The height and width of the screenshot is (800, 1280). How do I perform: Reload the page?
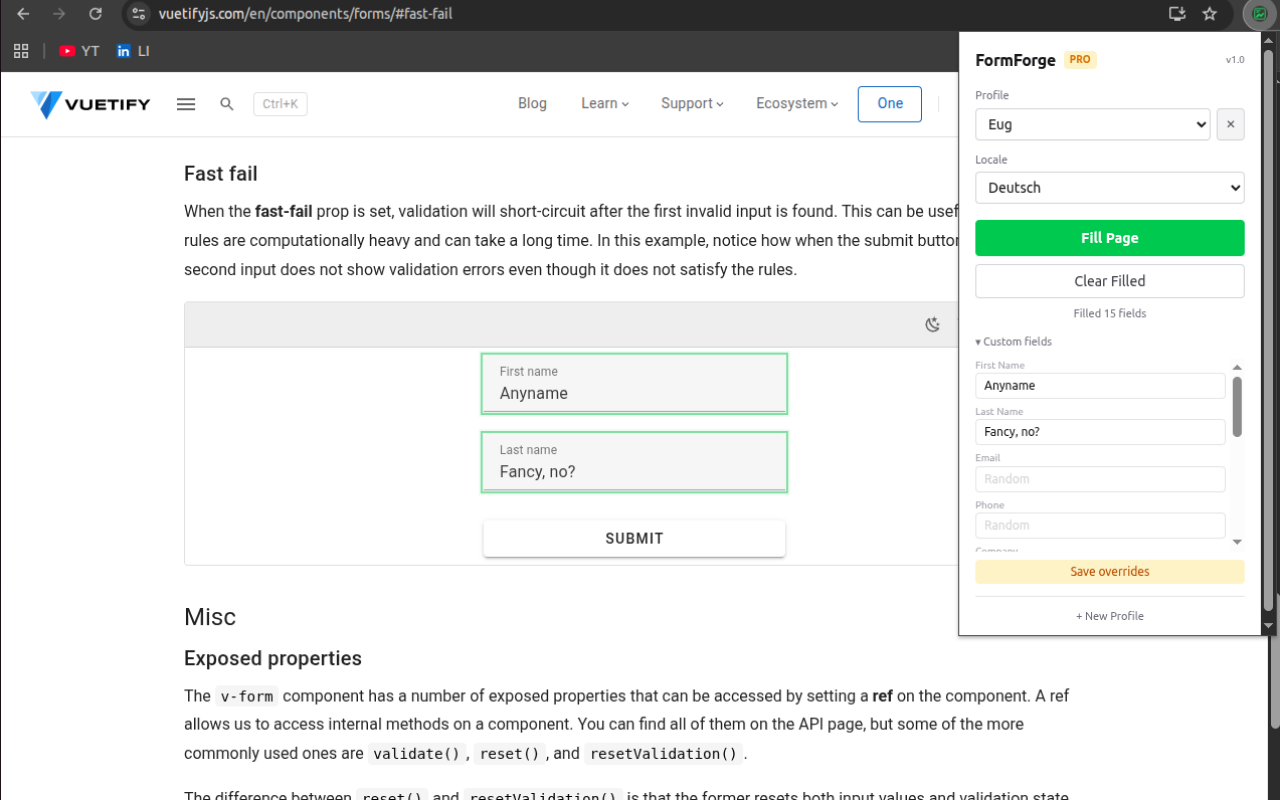click(x=95, y=14)
